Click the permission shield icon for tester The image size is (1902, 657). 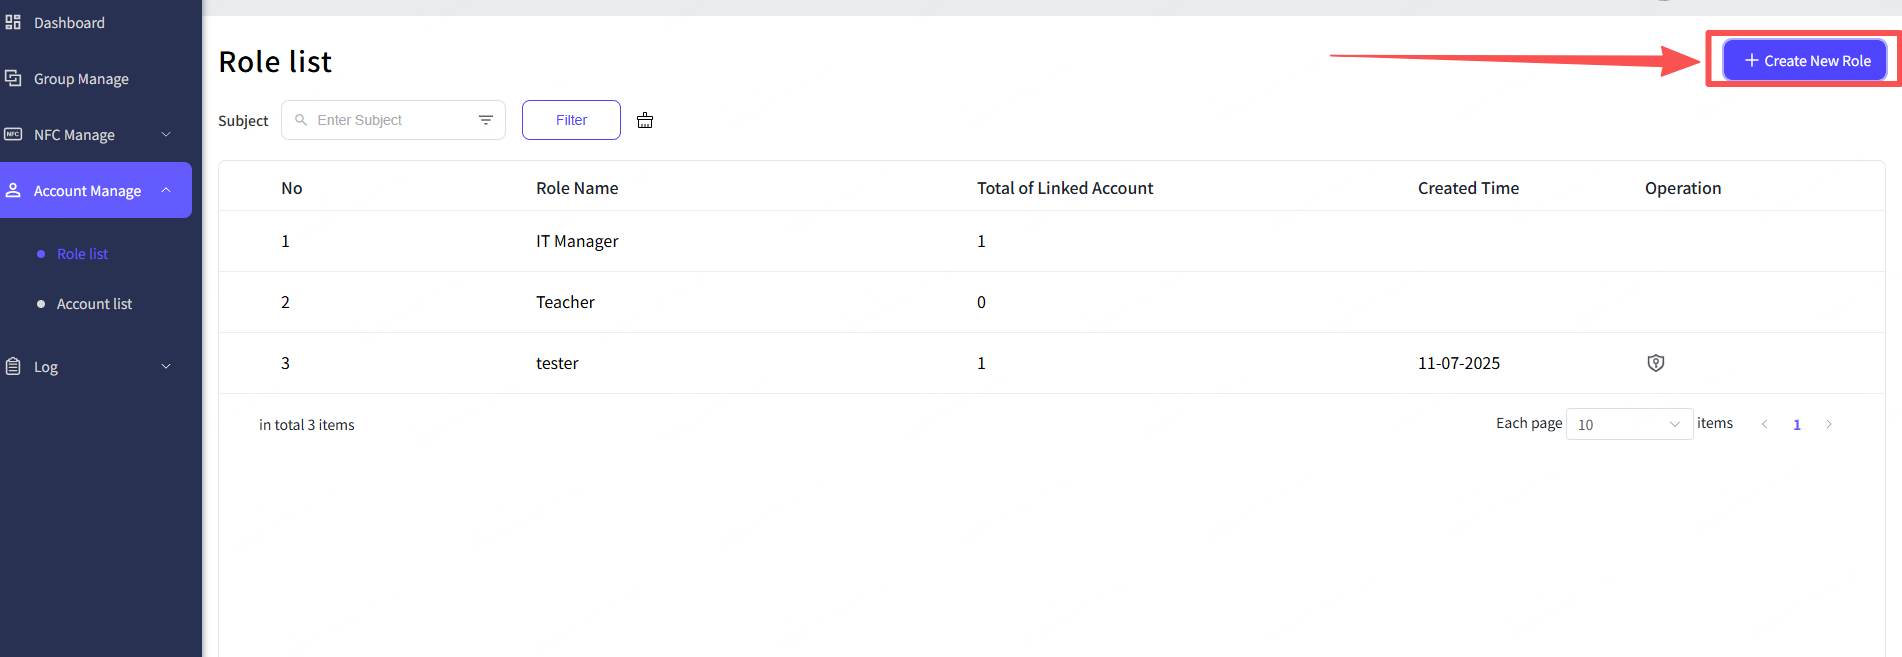(x=1655, y=363)
